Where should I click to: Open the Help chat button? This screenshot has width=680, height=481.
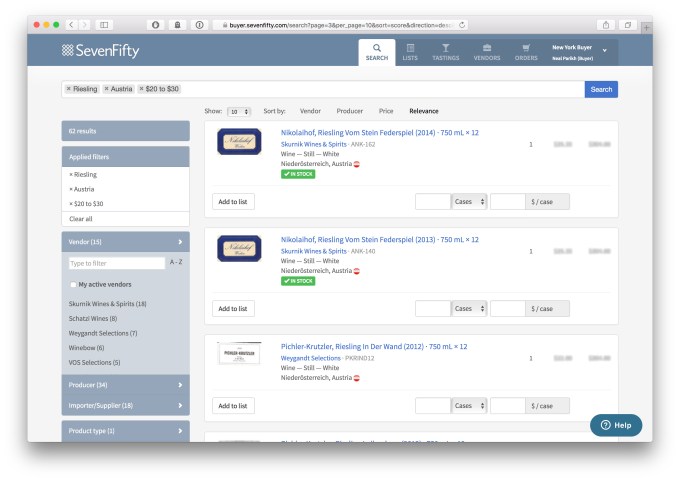pyautogui.click(x=616, y=425)
